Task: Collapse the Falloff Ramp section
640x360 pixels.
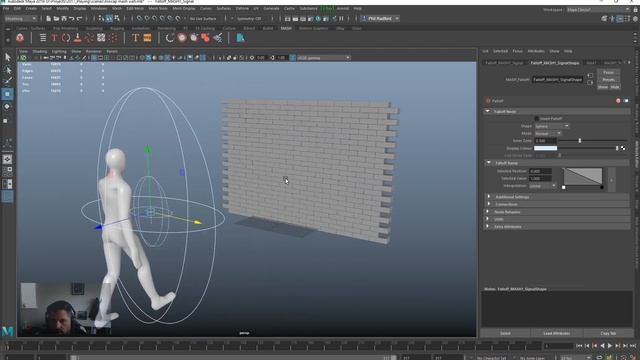Action: click(556, 163)
